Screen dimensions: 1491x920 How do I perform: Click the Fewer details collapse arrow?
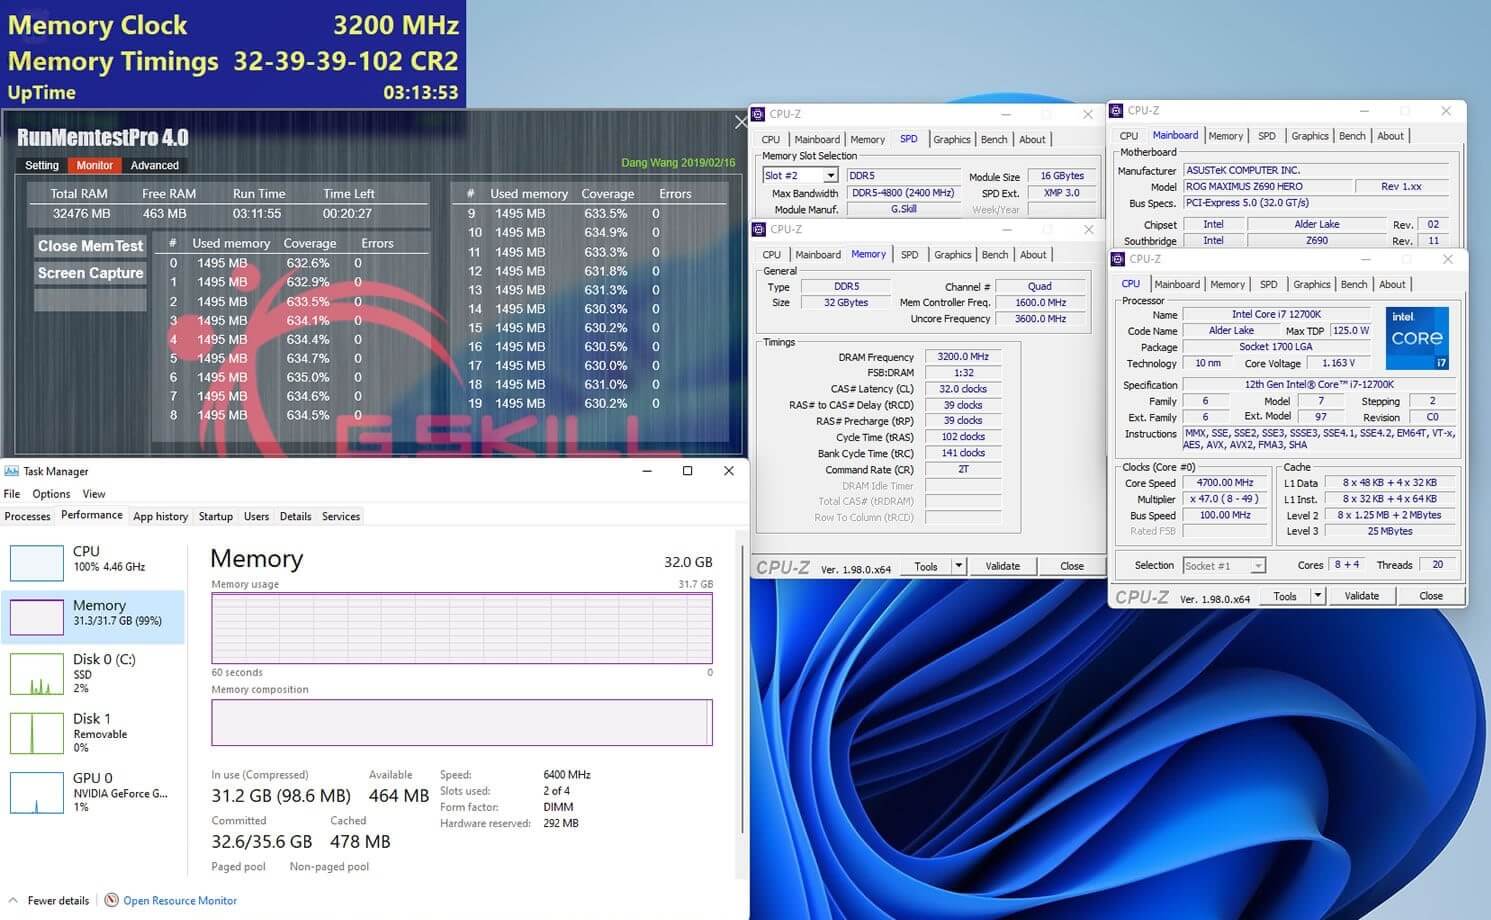(x=14, y=900)
